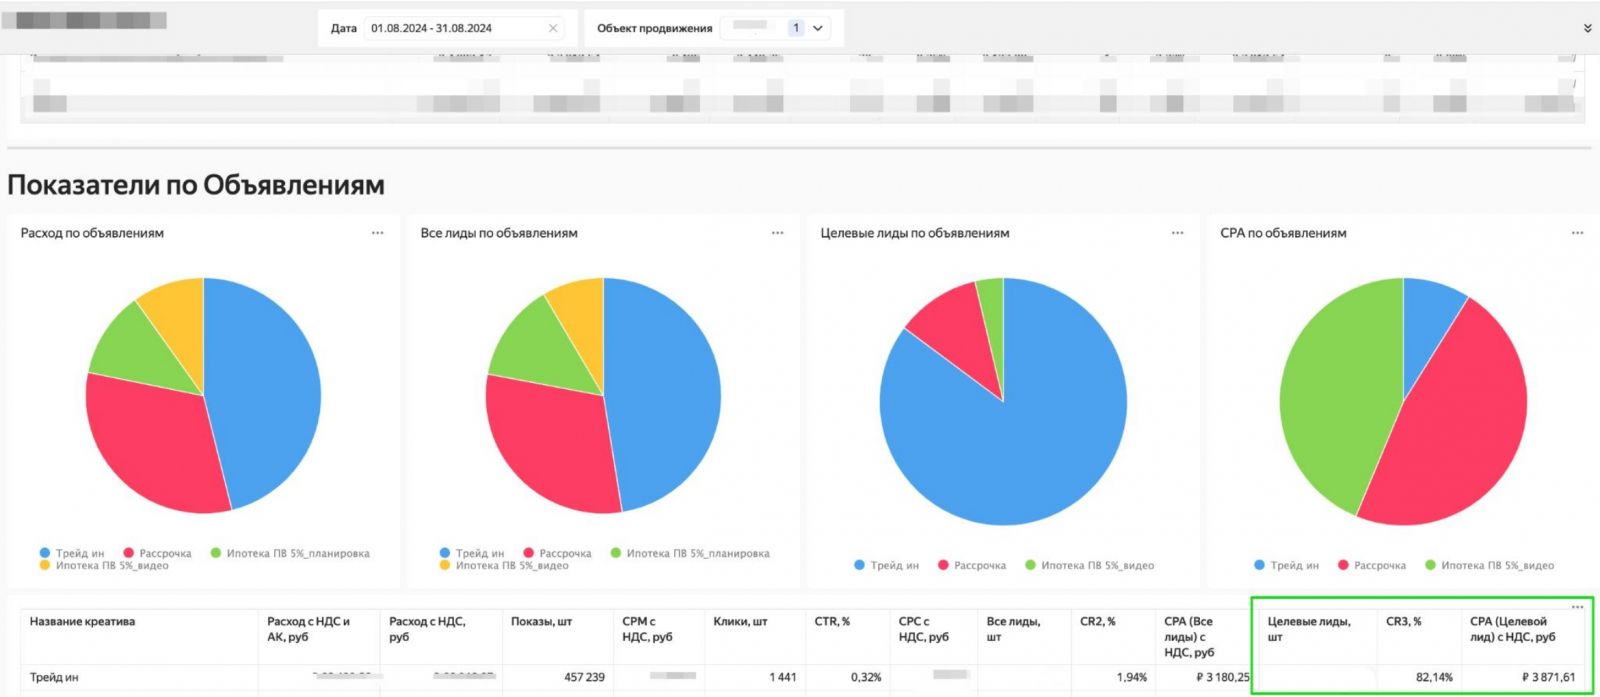The height and width of the screenshot is (697, 1600).
Task: Click the "Название креатива" column header
Action: [x=82, y=621]
